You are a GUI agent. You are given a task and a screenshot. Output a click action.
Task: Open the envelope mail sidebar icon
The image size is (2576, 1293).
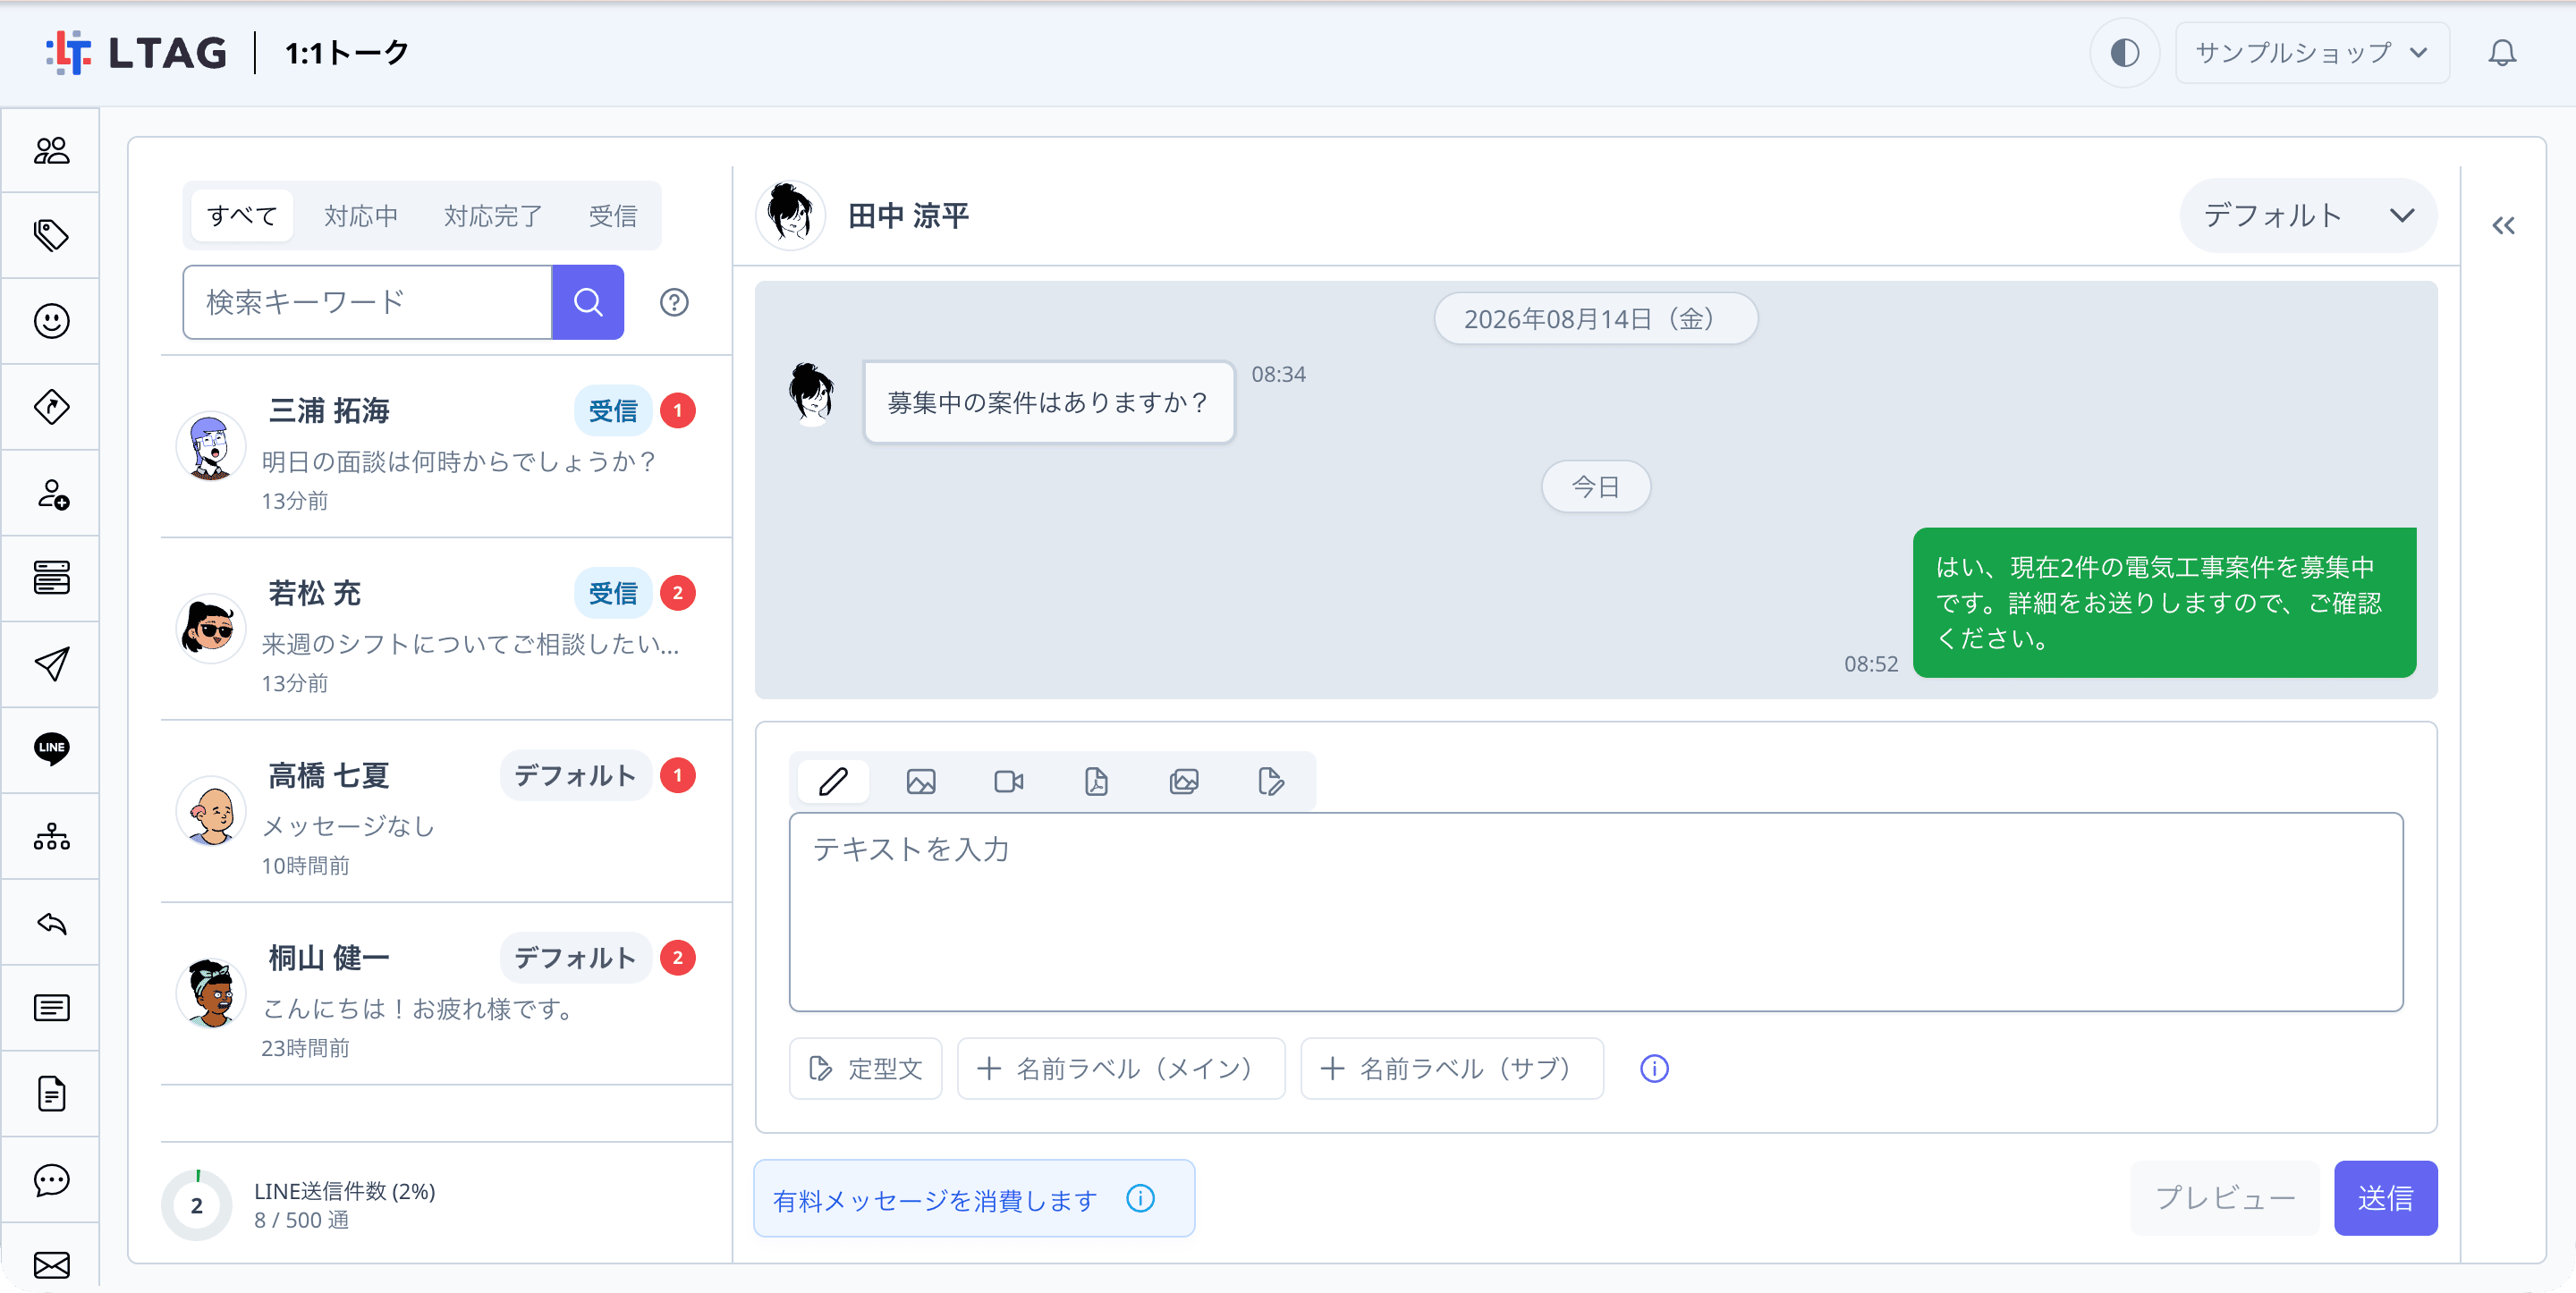[51, 1265]
